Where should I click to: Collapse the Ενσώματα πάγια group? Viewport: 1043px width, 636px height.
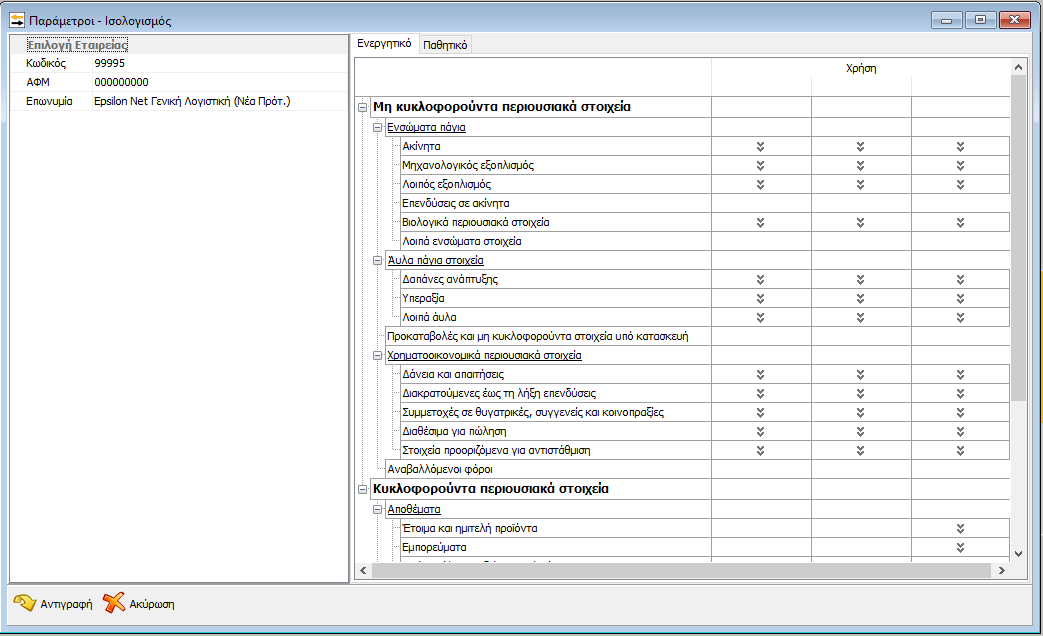click(377, 127)
